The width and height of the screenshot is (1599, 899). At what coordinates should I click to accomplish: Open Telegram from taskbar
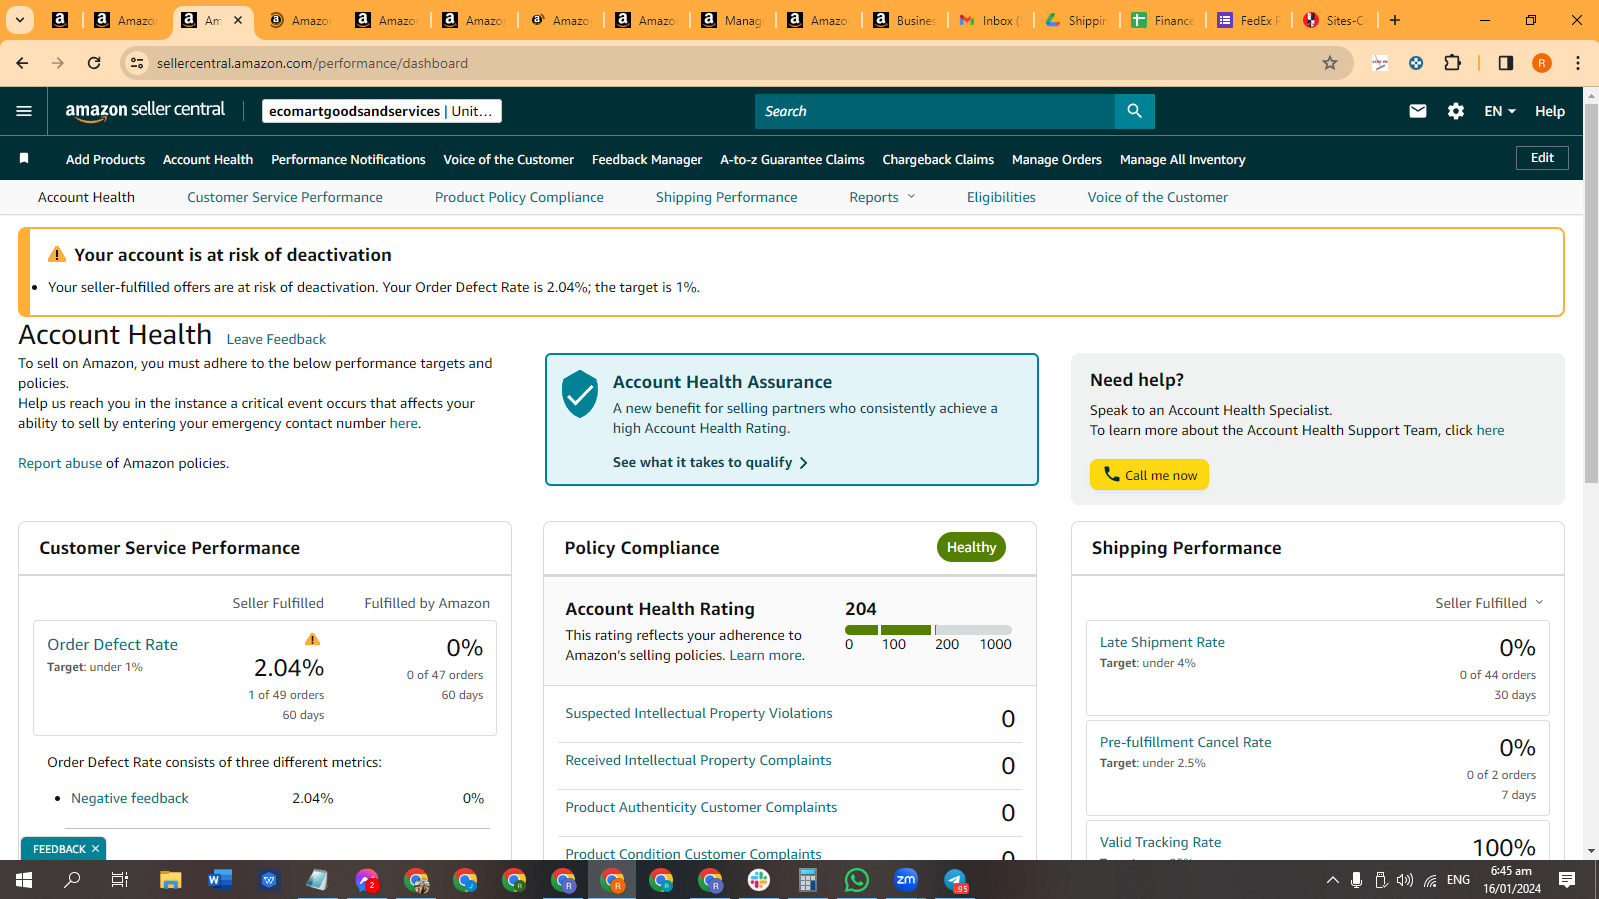tap(955, 880)
